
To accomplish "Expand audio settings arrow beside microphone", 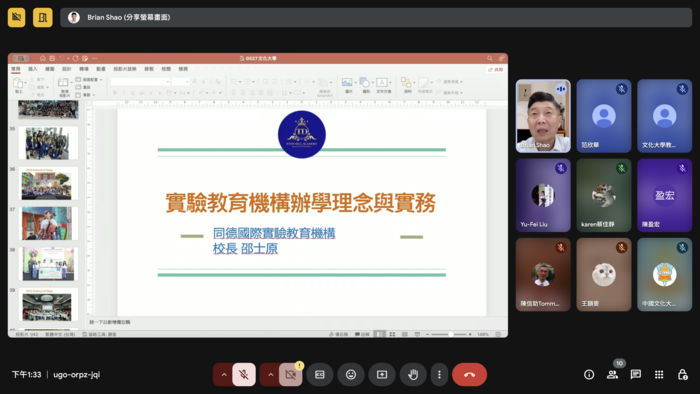I will pyautogui.click(x=224, y=374).
